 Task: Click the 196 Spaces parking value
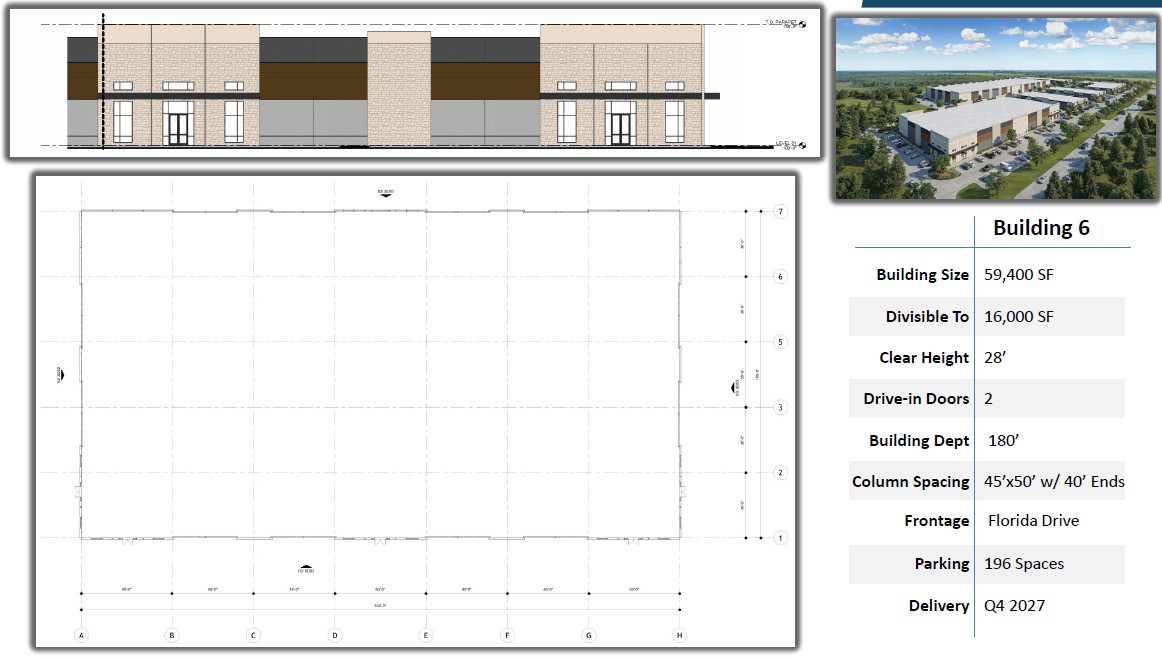pyautogui.click(x=1024, y=564)
